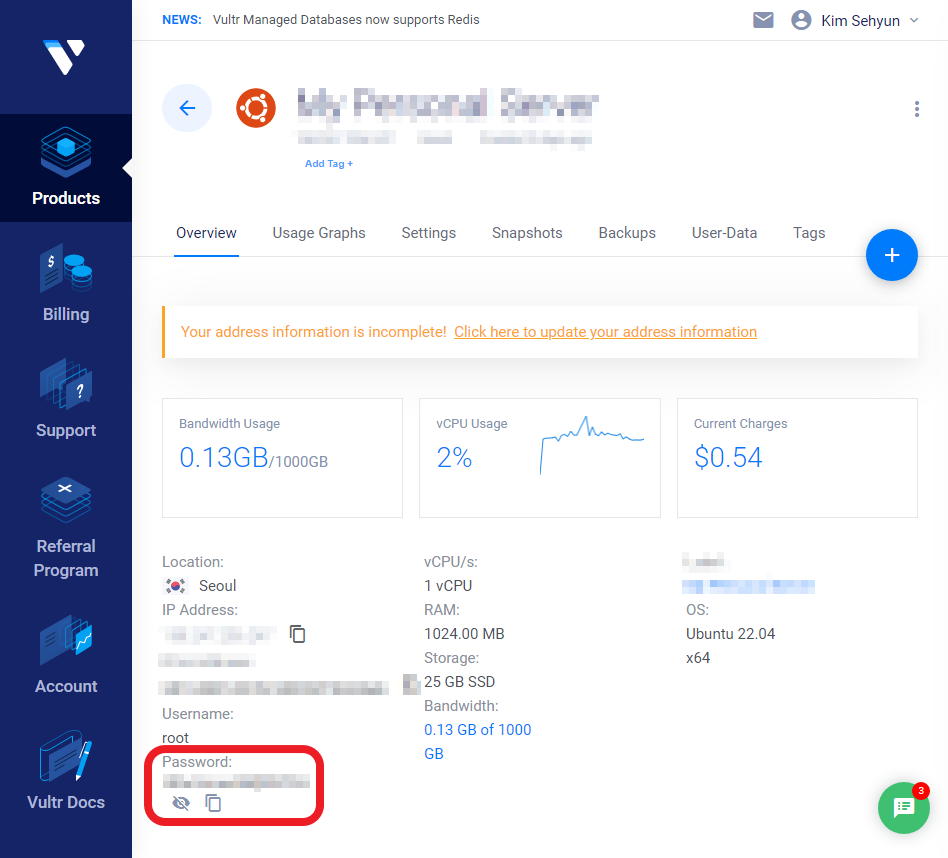Click the blurred password value
Screen dimensions: 948x858
click(236, 781)
